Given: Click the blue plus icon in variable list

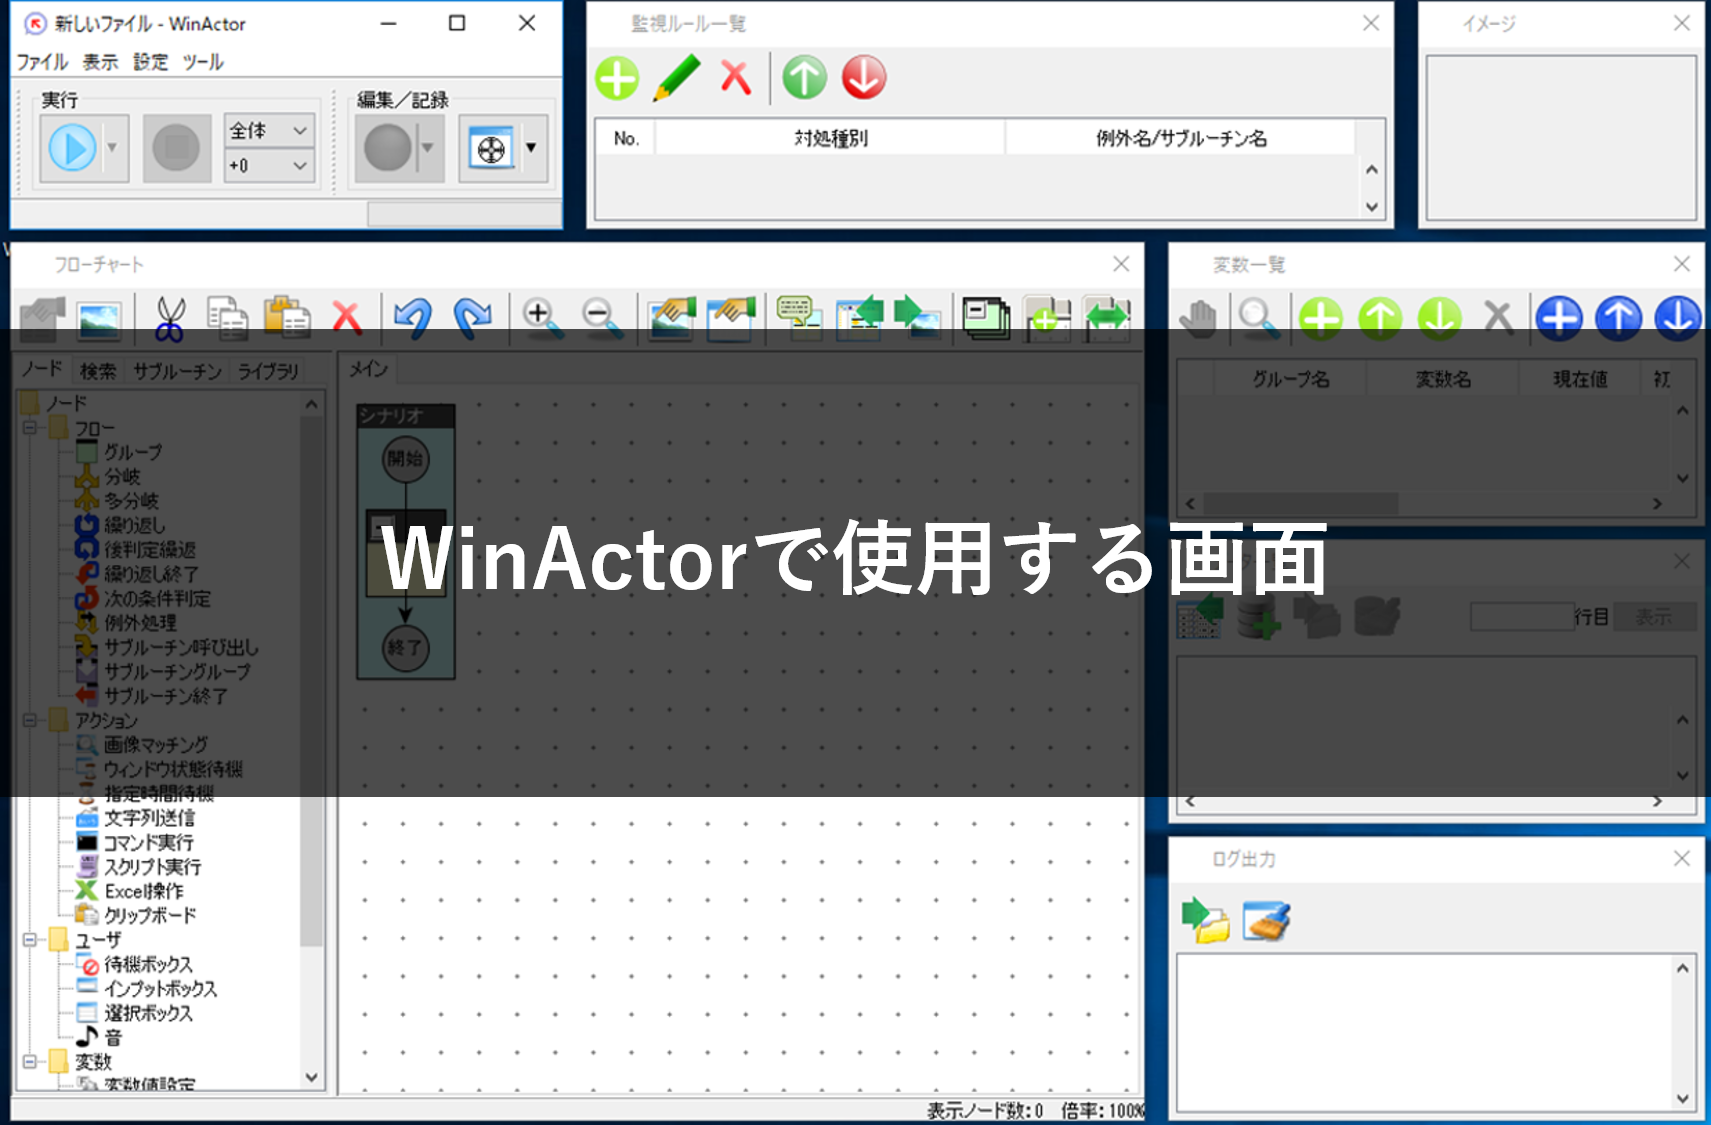Looking at the screenshot, I should [1559, 318].
